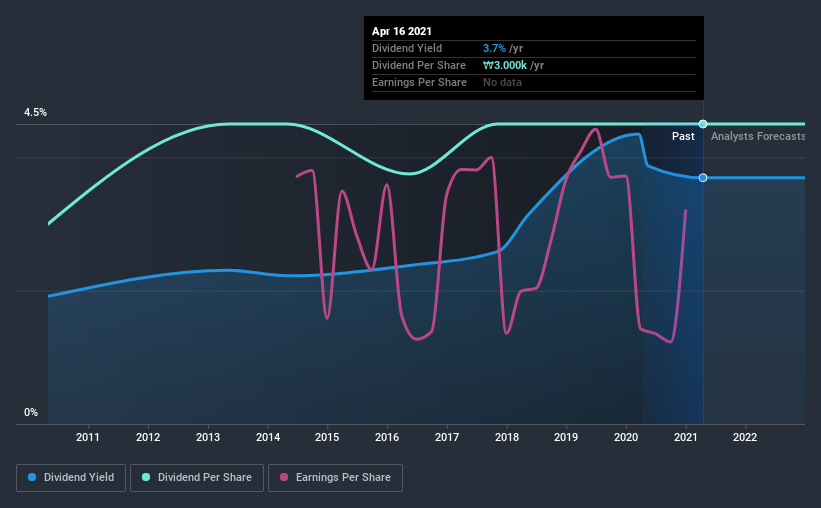Click the blue Dividend Yield legend dot

(x=32, y=477)
